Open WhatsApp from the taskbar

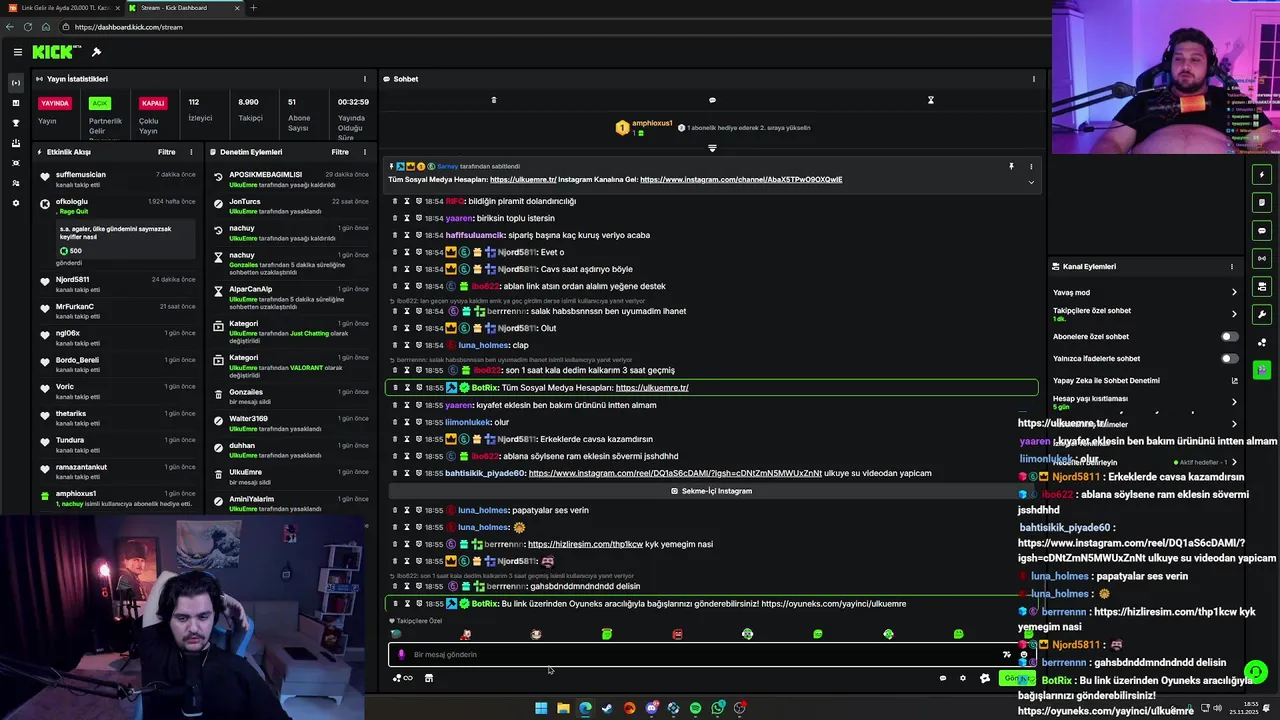point(718,708)
